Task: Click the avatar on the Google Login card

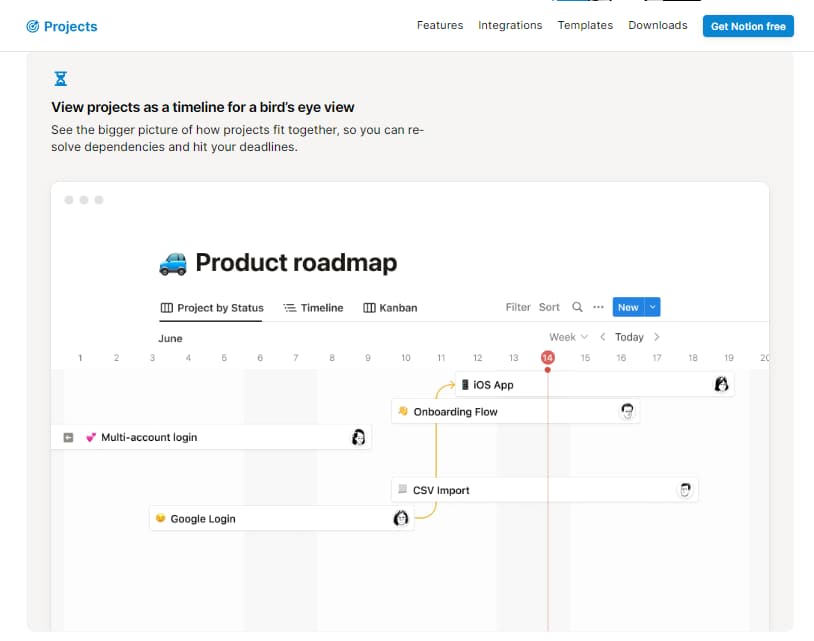Action: 400,518
